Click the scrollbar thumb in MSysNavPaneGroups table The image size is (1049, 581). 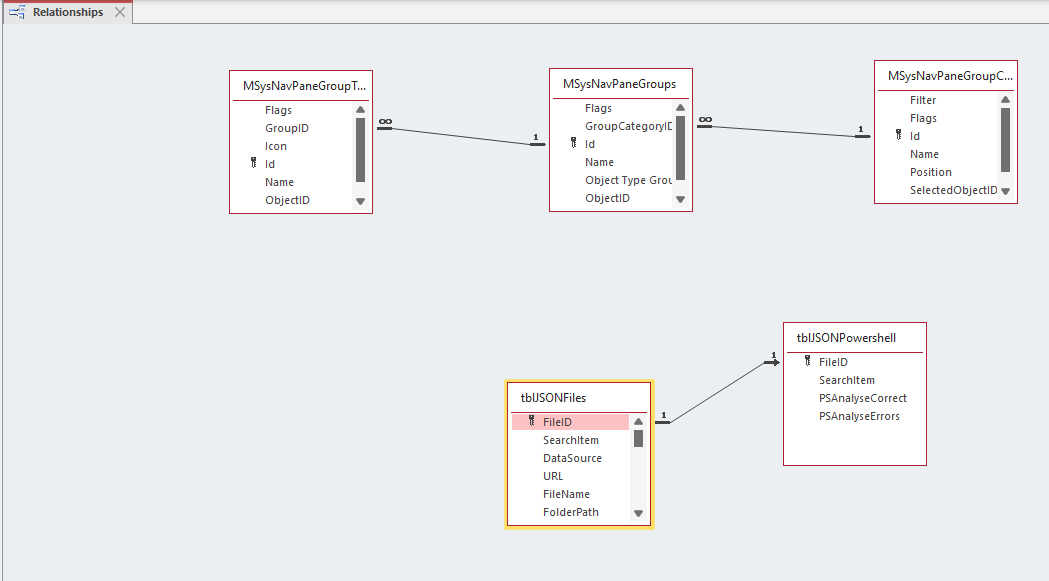(680, 148)
